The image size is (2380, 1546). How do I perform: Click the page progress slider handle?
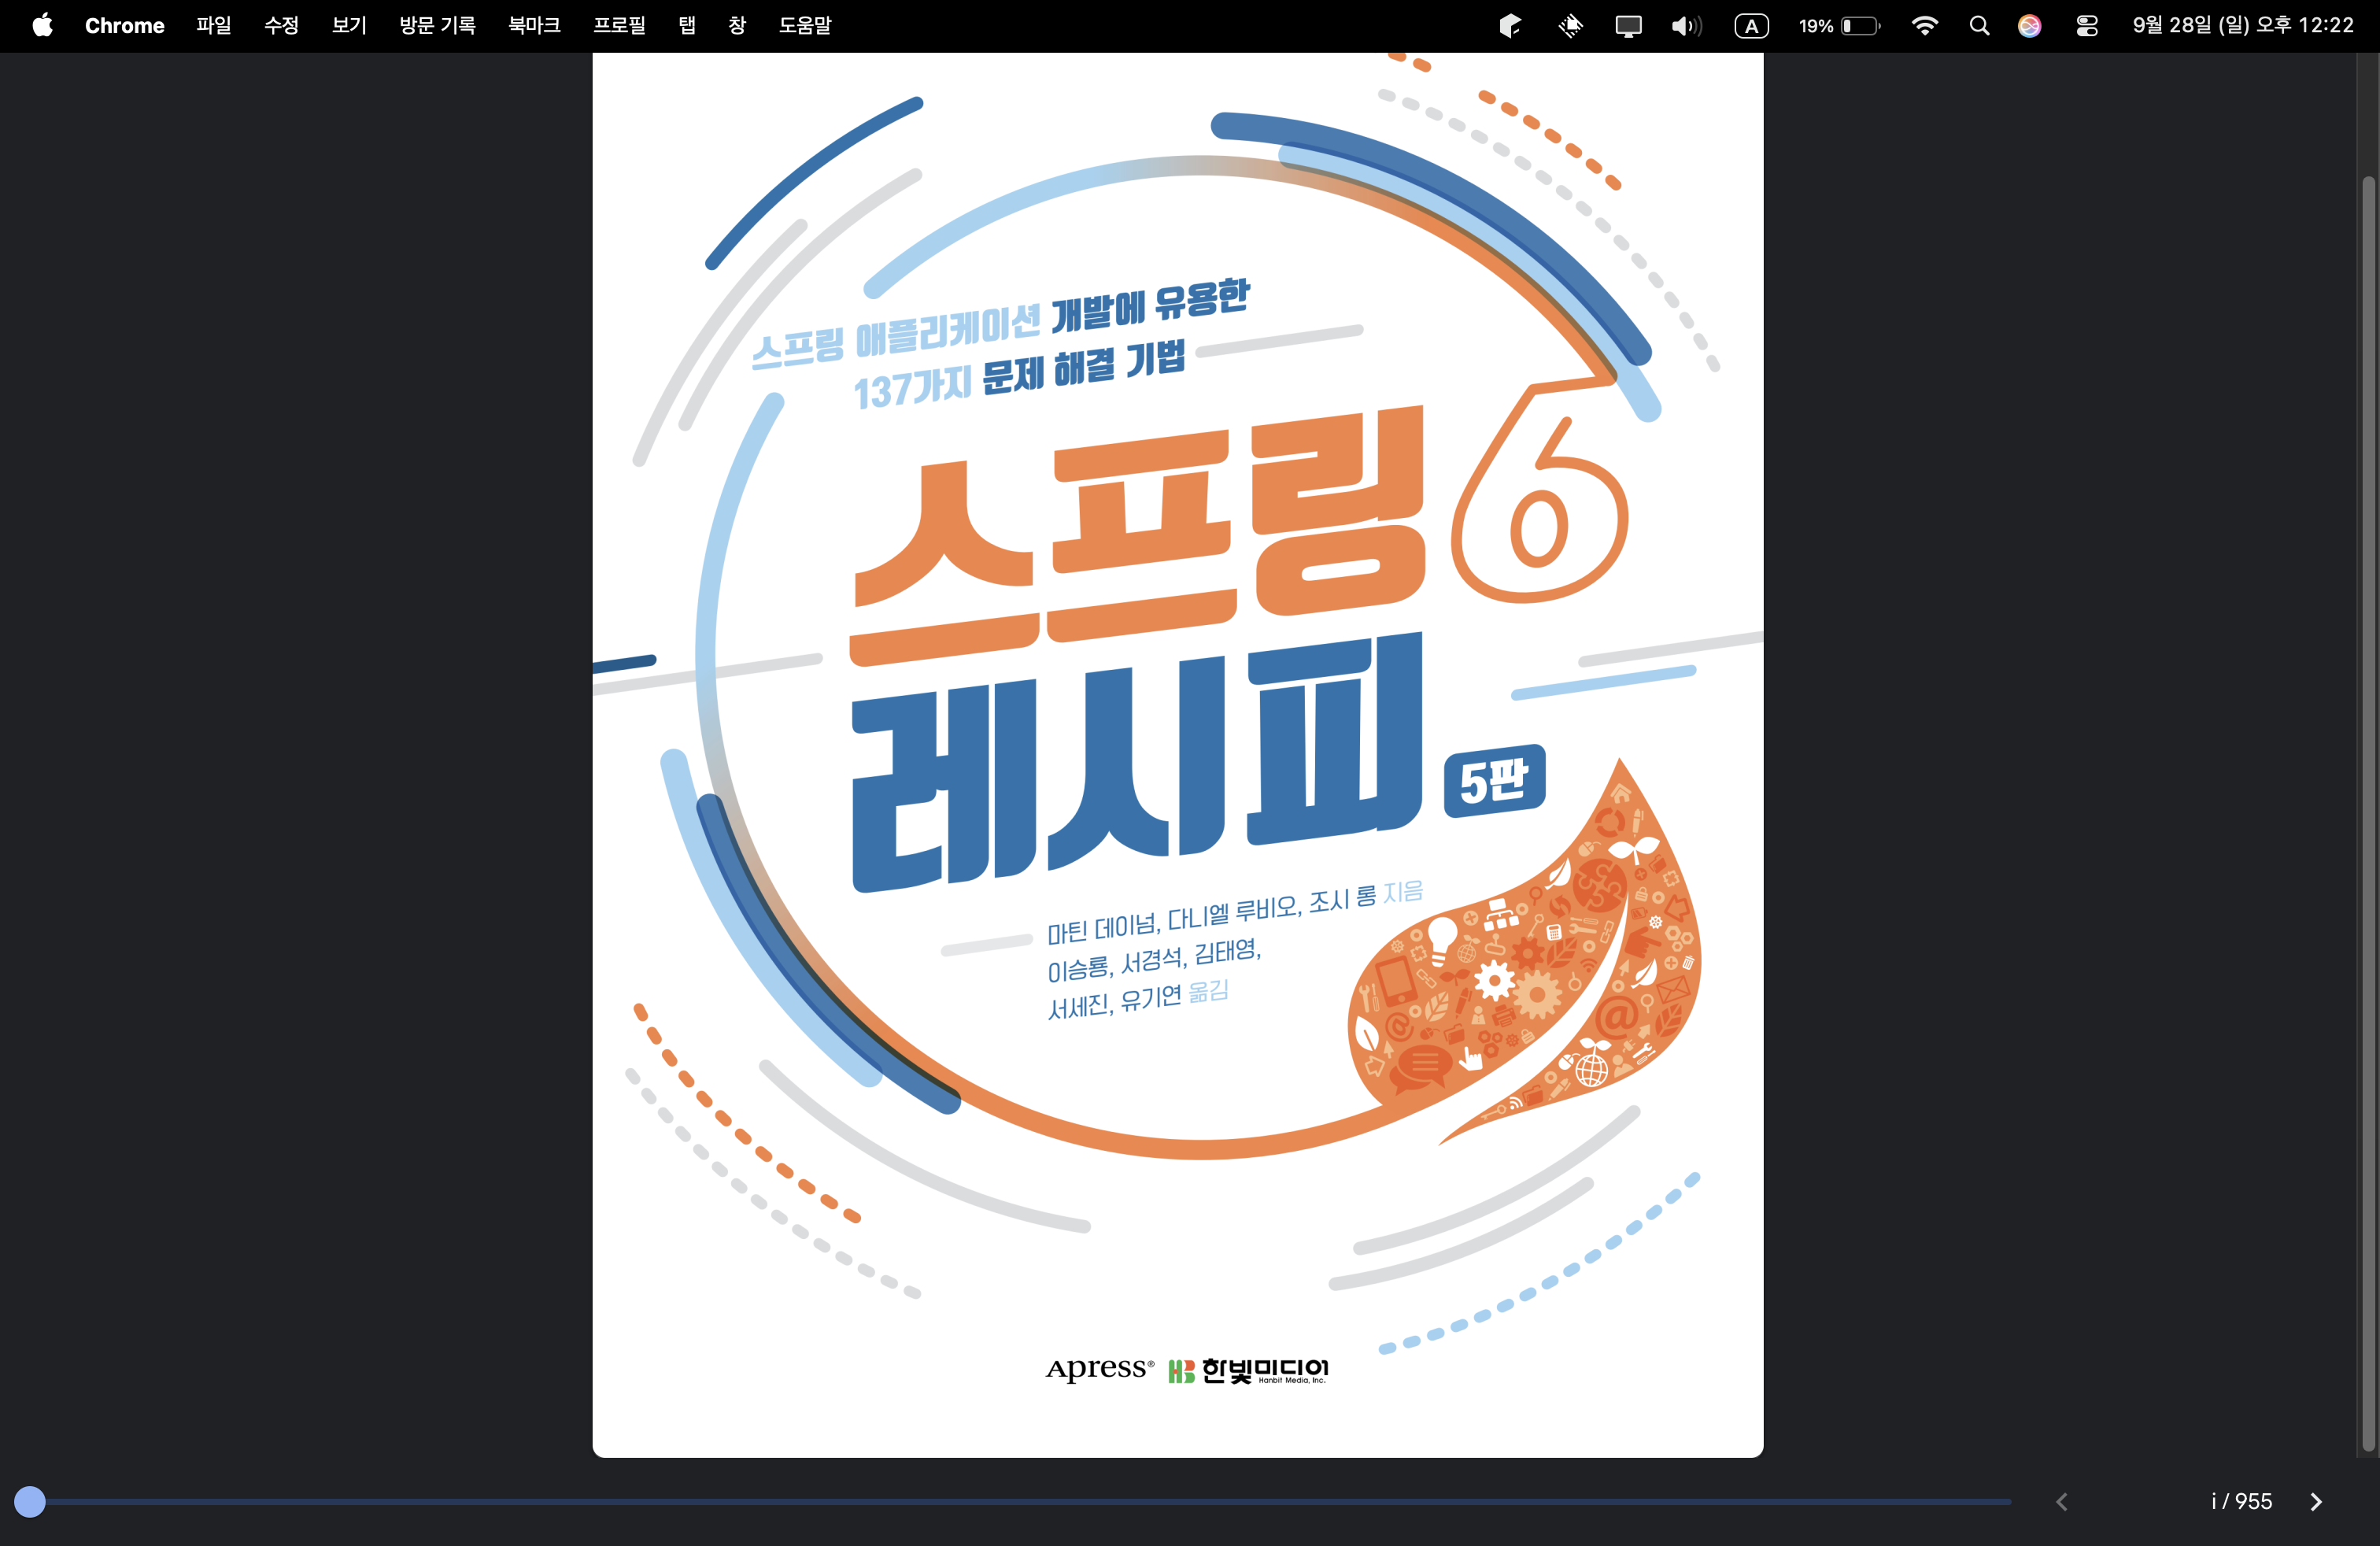pos(30,1501)
